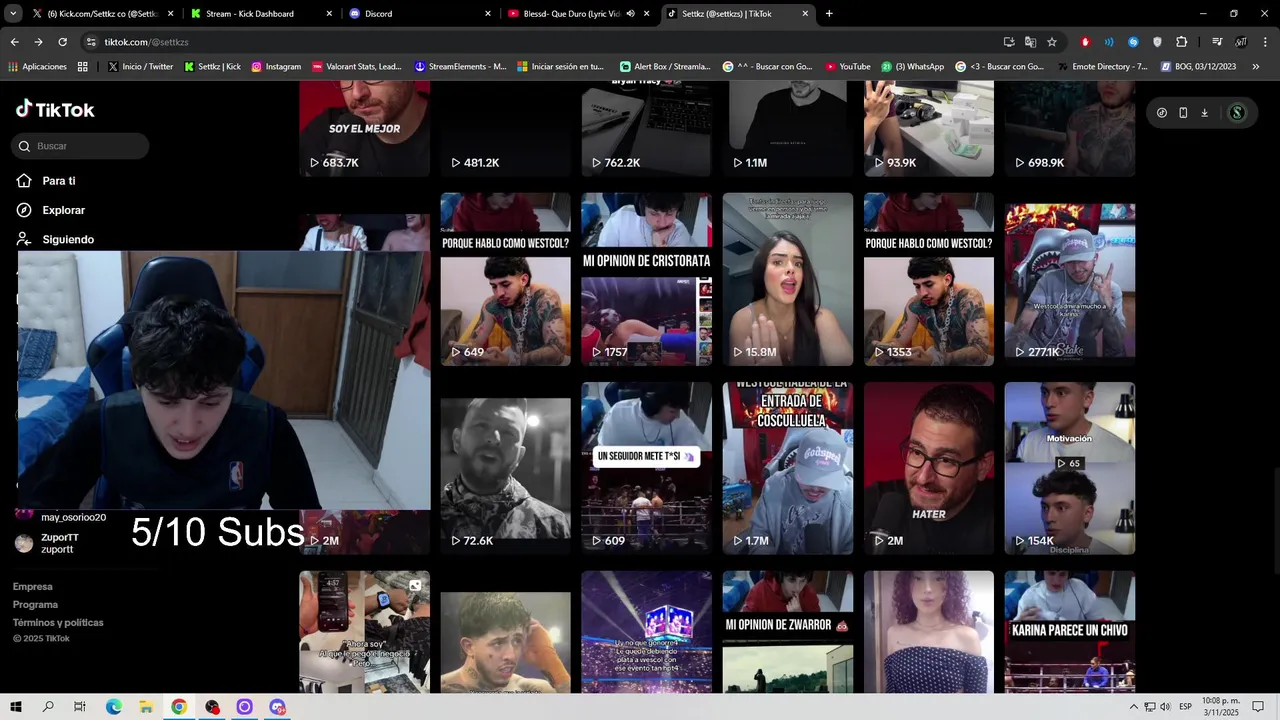Open the media control playlist icon
1280x720 pixels.
[x=1217, y=42]
